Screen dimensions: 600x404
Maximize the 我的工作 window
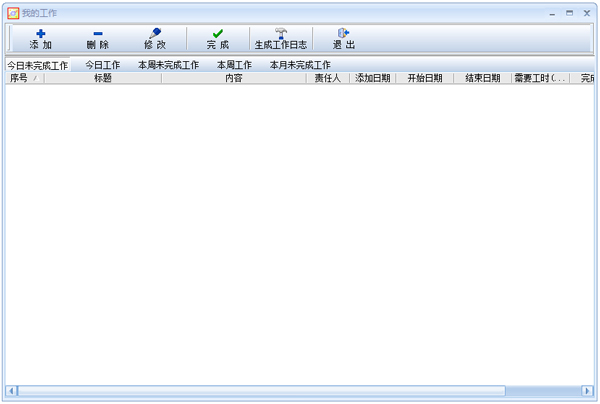[570, 13]
